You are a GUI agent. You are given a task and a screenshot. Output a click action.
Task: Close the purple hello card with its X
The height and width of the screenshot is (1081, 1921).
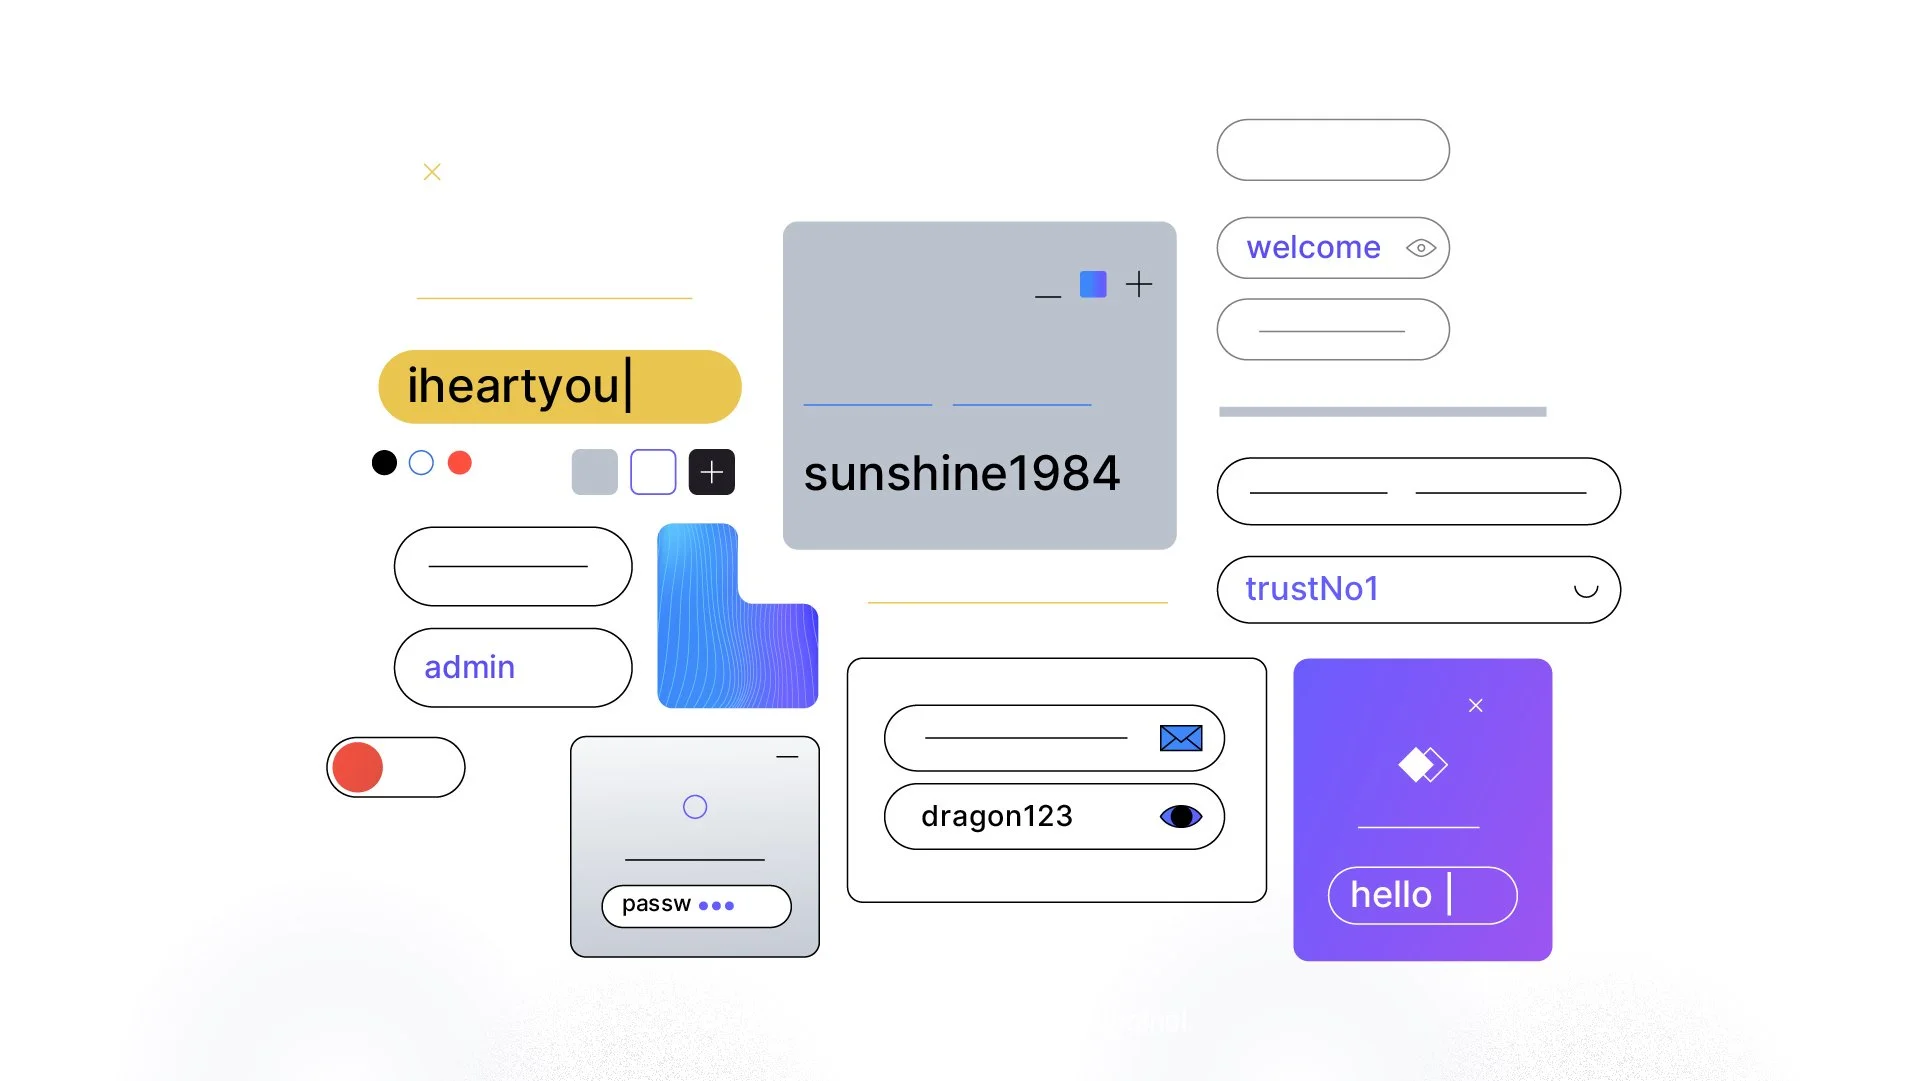coord(1475,706)
